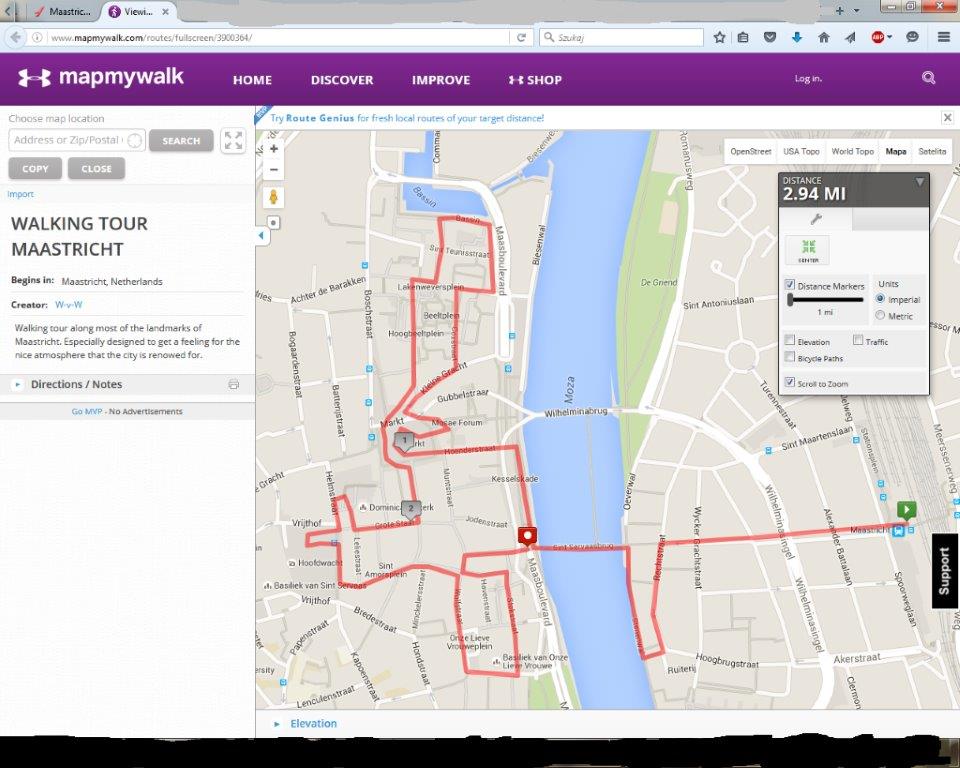The image size is (960, 768).
Task: Switch map to OpenStreet layer
Action: pos(751,151)
